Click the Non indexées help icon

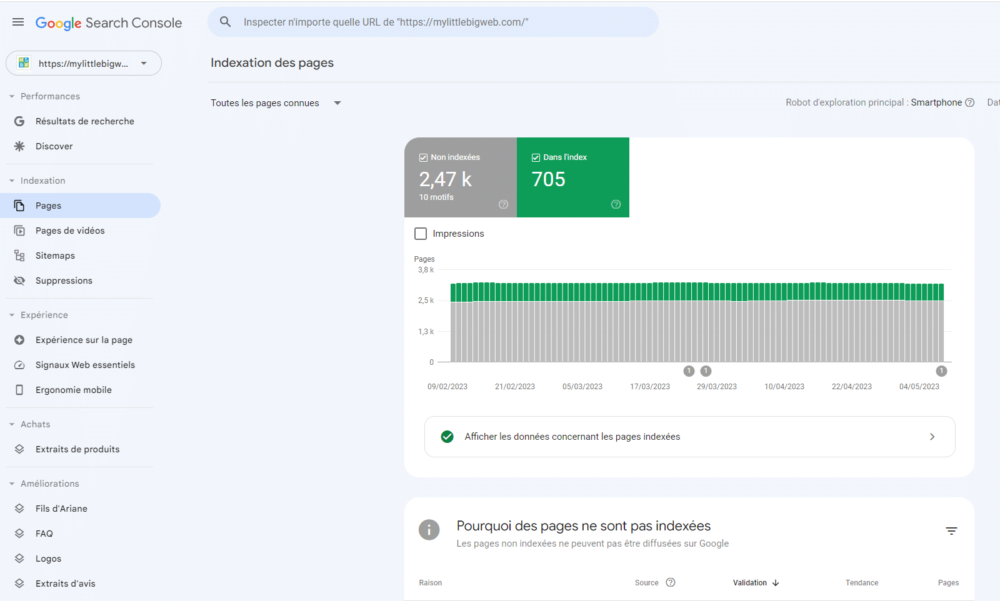tap(503, 204)
